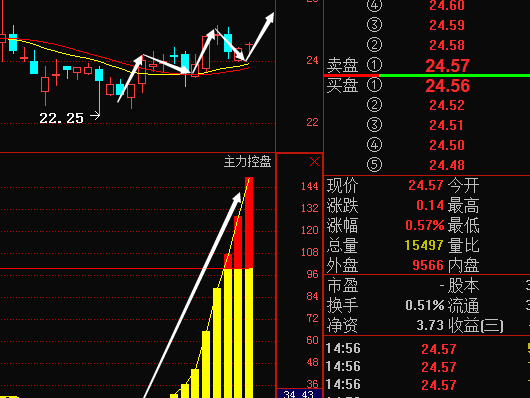Select the 24.56 best bid price

point(447,86)
